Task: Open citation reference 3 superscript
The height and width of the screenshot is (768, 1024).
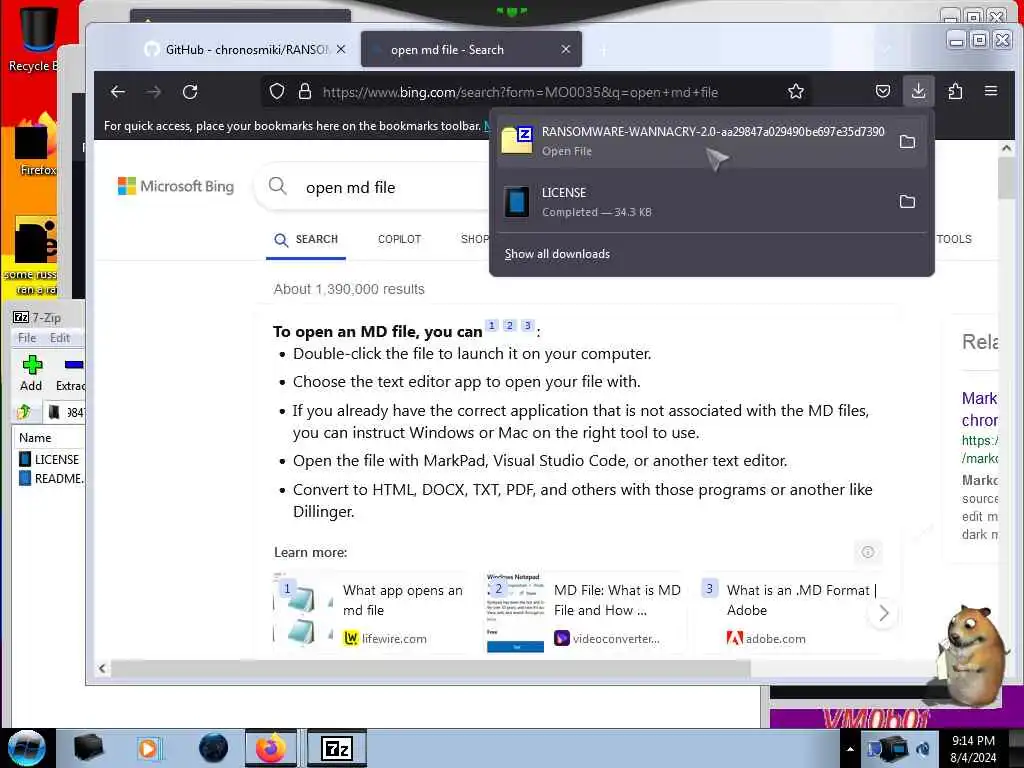Action: coord(528,325)
